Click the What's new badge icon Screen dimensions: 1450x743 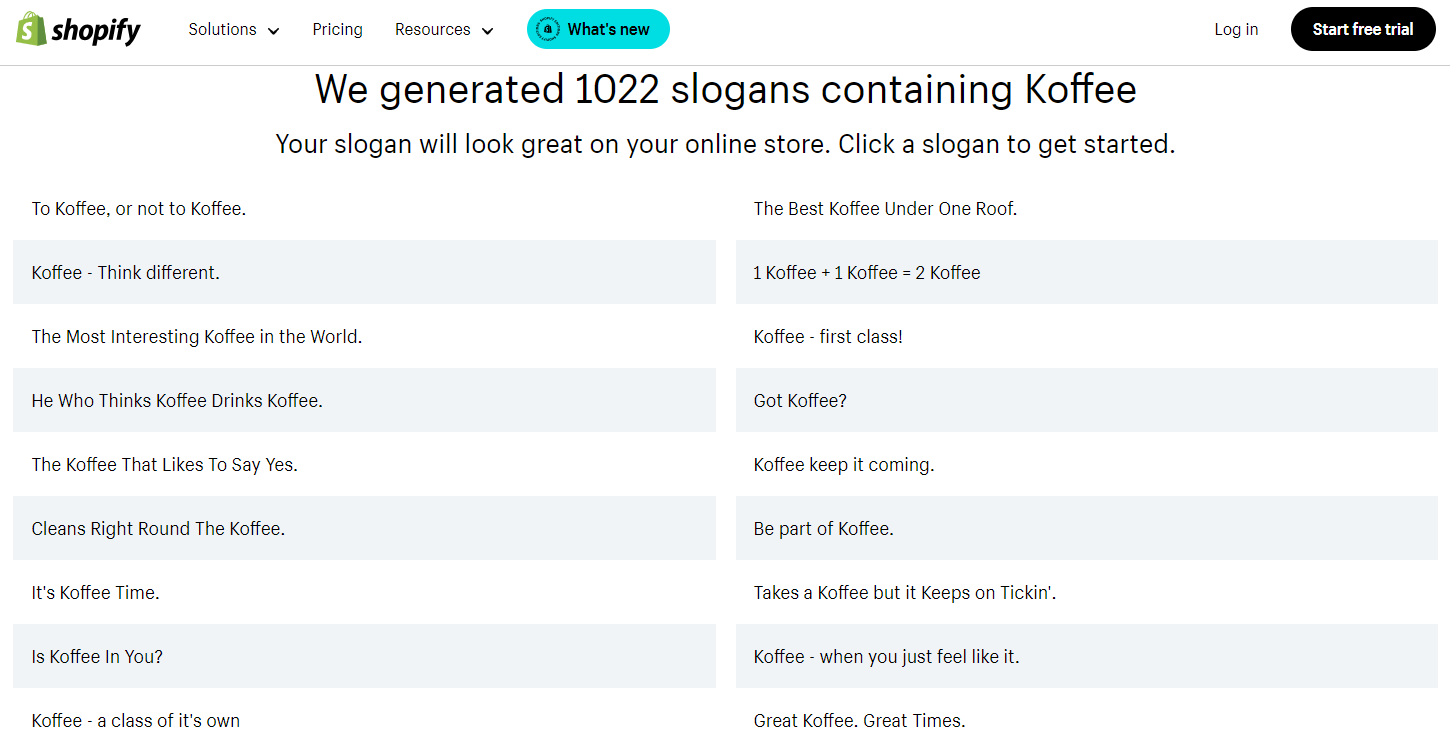(x=547, y=29)
